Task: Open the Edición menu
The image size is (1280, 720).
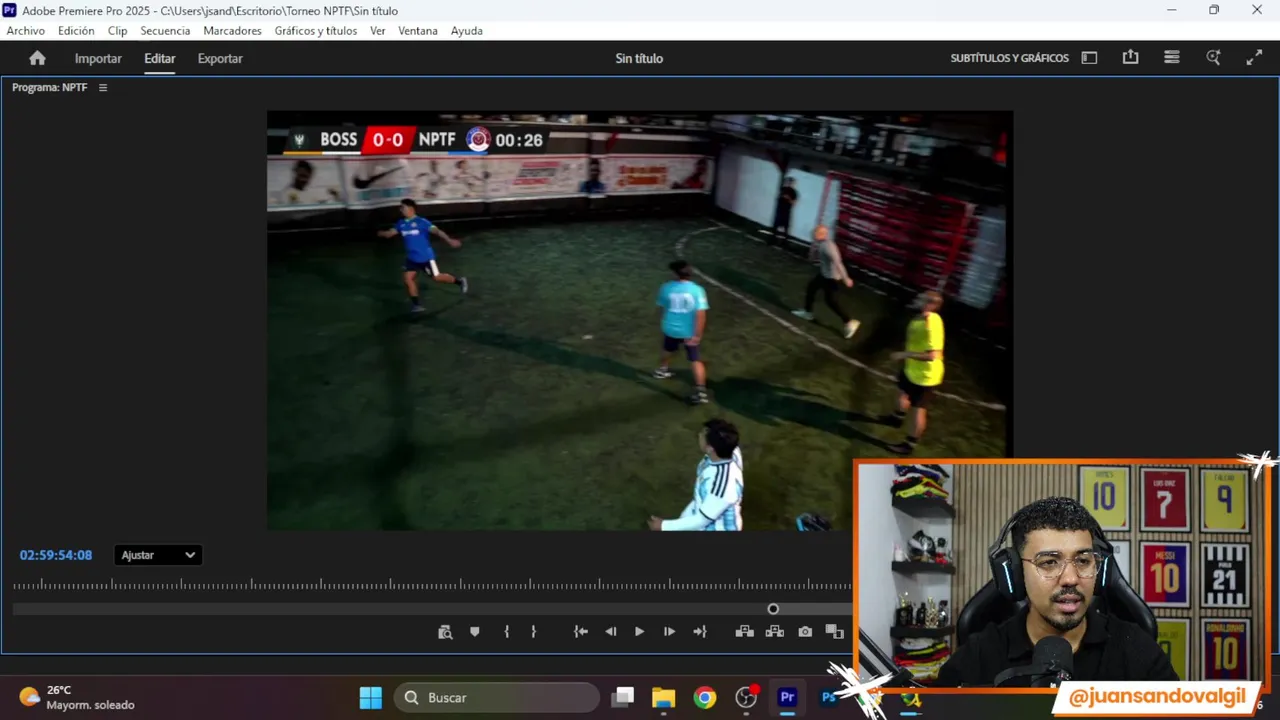Action: tap(76, 31)
